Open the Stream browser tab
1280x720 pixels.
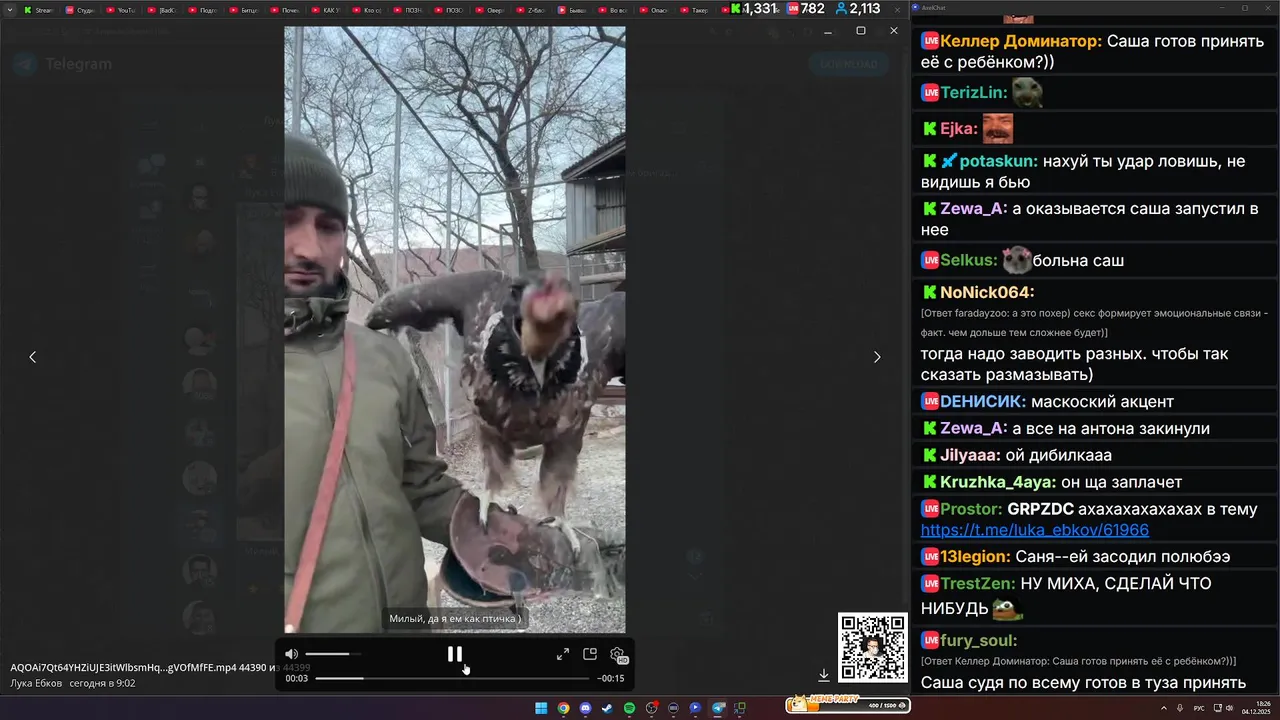click(38, 10)
